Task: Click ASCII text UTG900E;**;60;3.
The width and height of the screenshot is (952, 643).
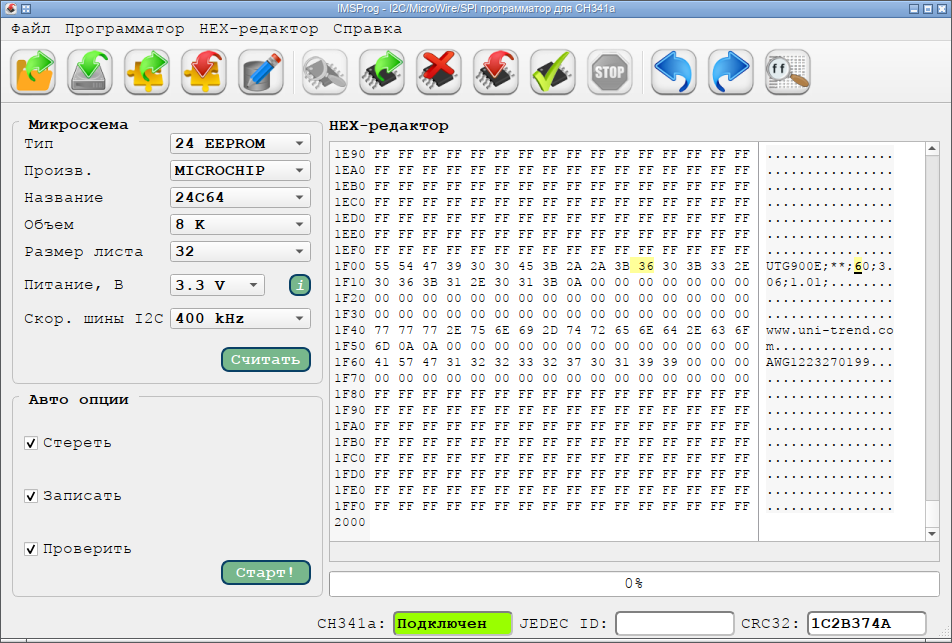Action: pyautogui.click(x=829, y=266)
